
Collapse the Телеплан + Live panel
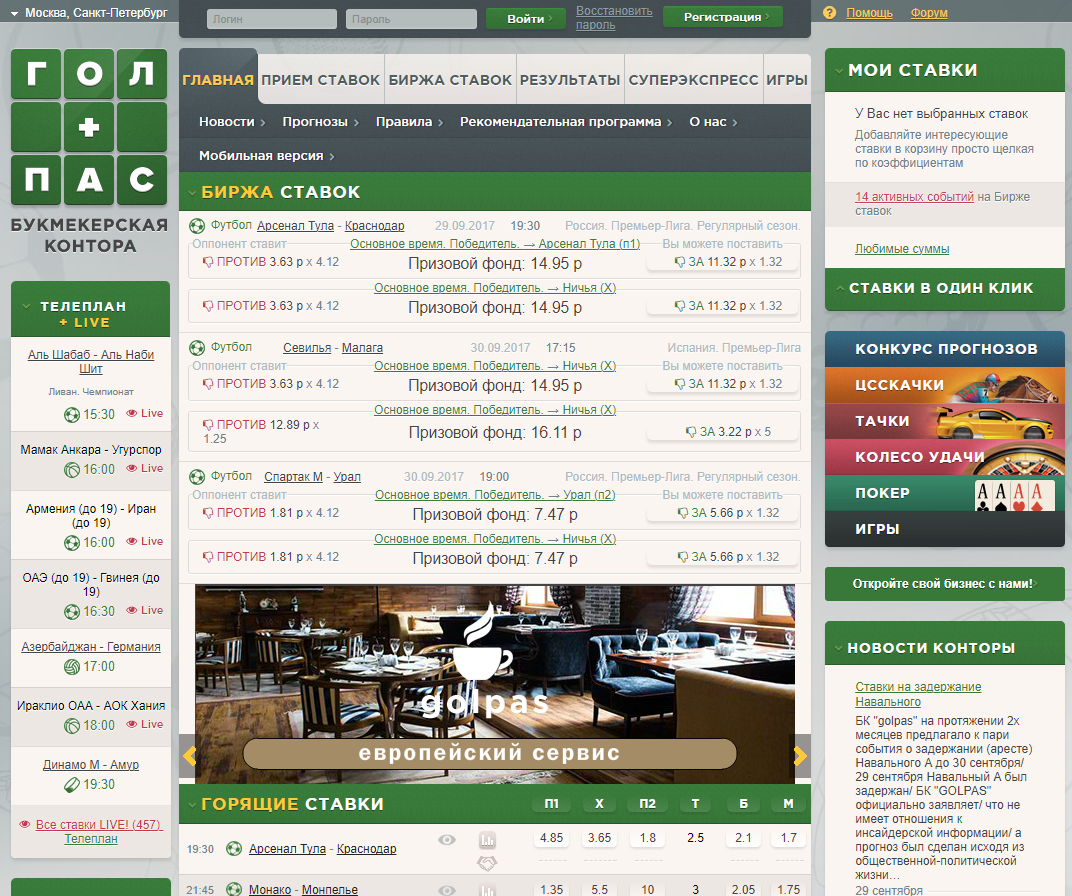26,306
